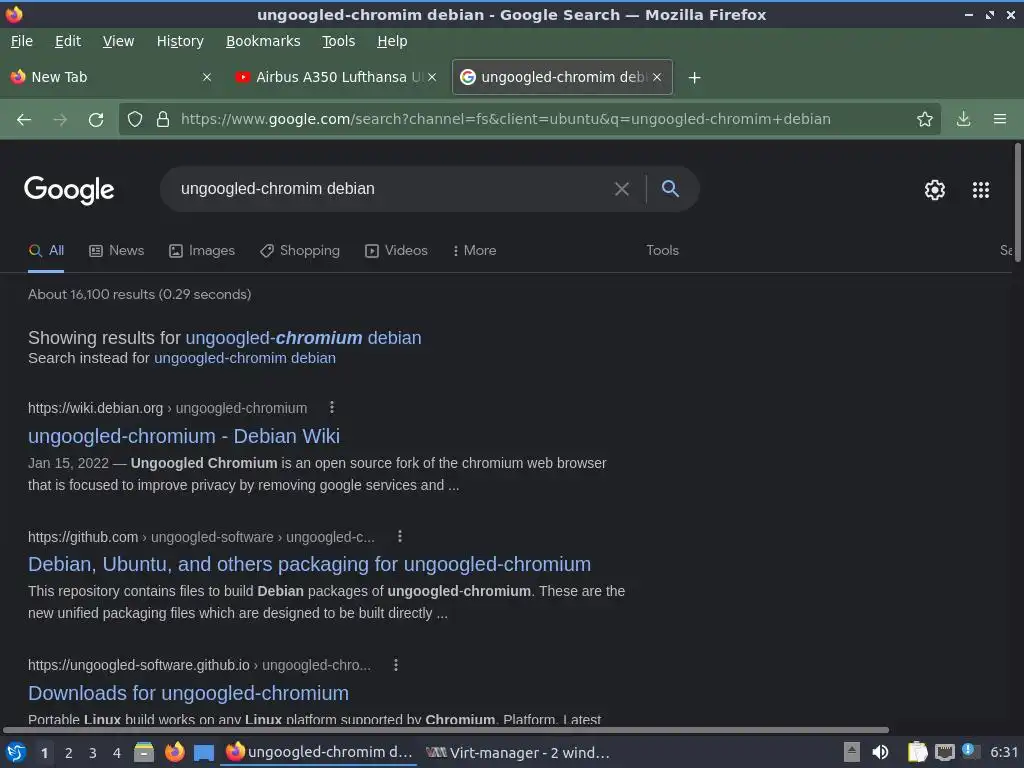1024x768 pixels.
Task: Open the Bookmarks menu
Action: 263,41
